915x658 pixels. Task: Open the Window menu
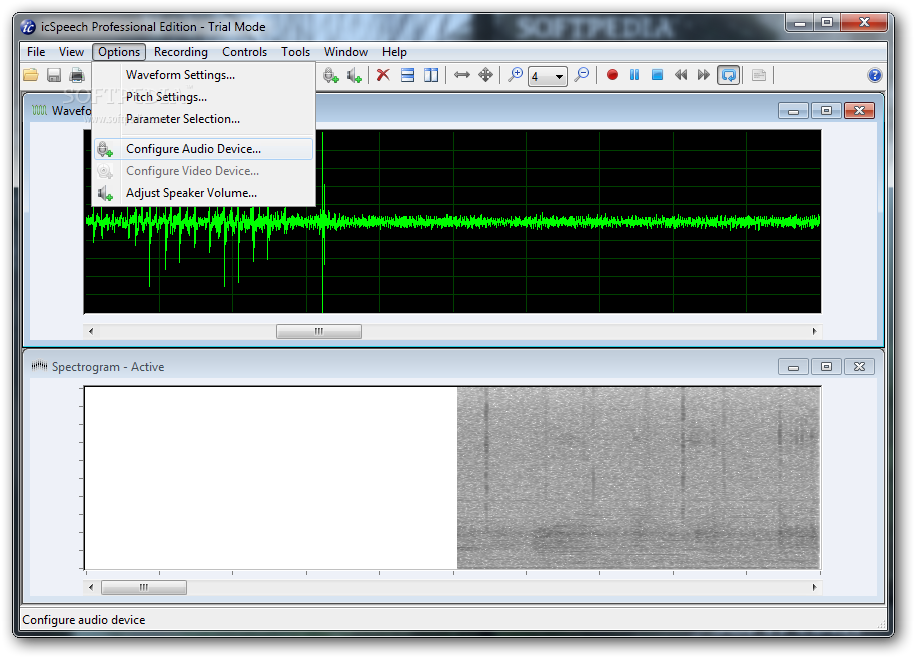(346, 52)
